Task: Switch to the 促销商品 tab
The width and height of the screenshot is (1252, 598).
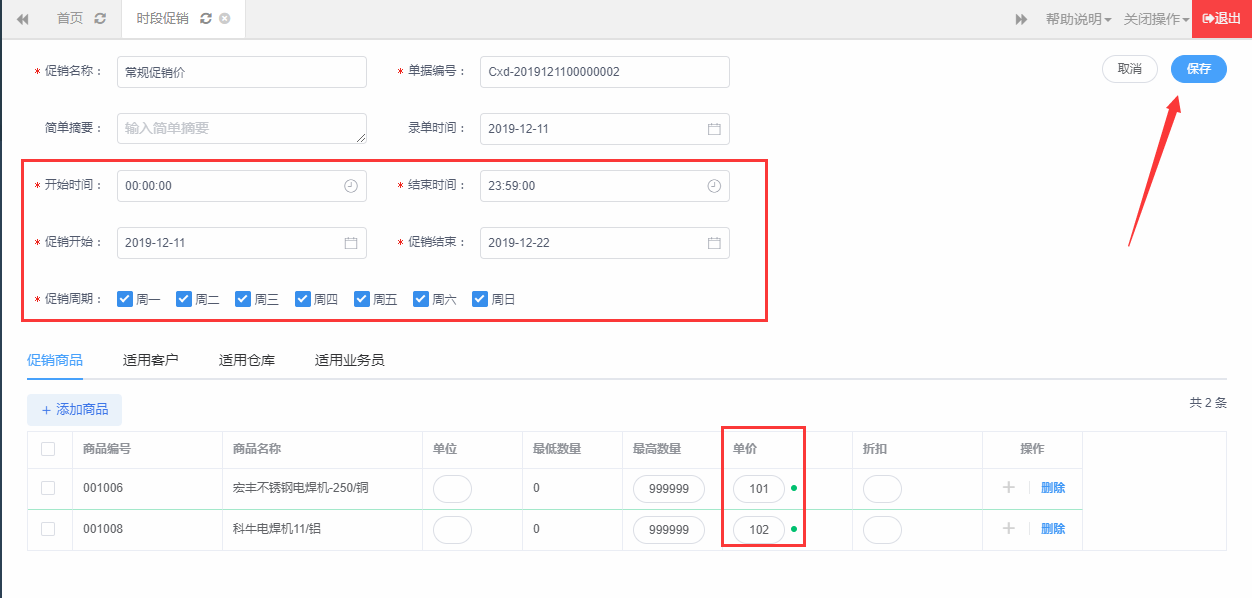Action: pos(55,360)
